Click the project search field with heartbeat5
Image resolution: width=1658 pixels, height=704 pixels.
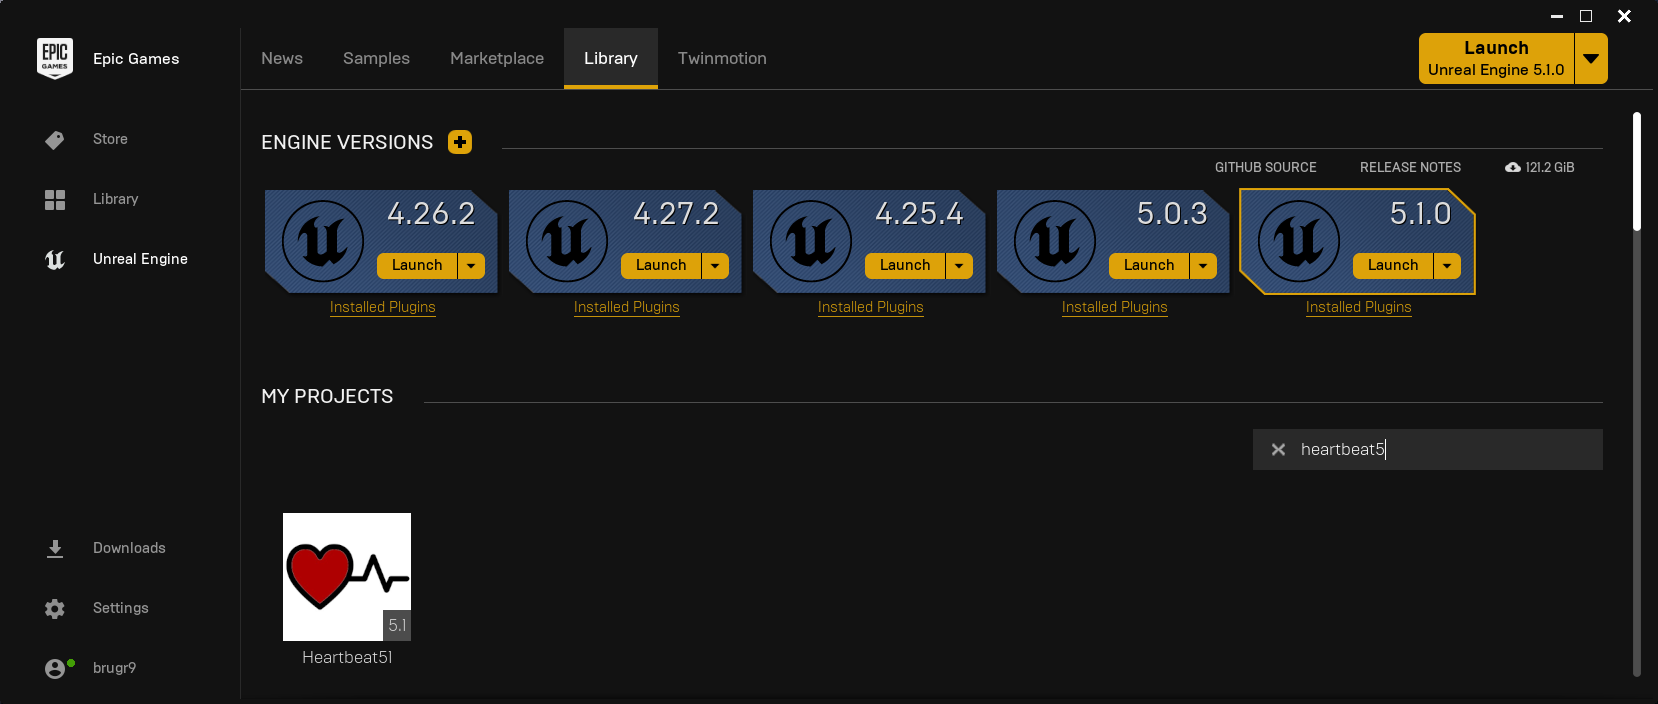tap(1428, 450)
